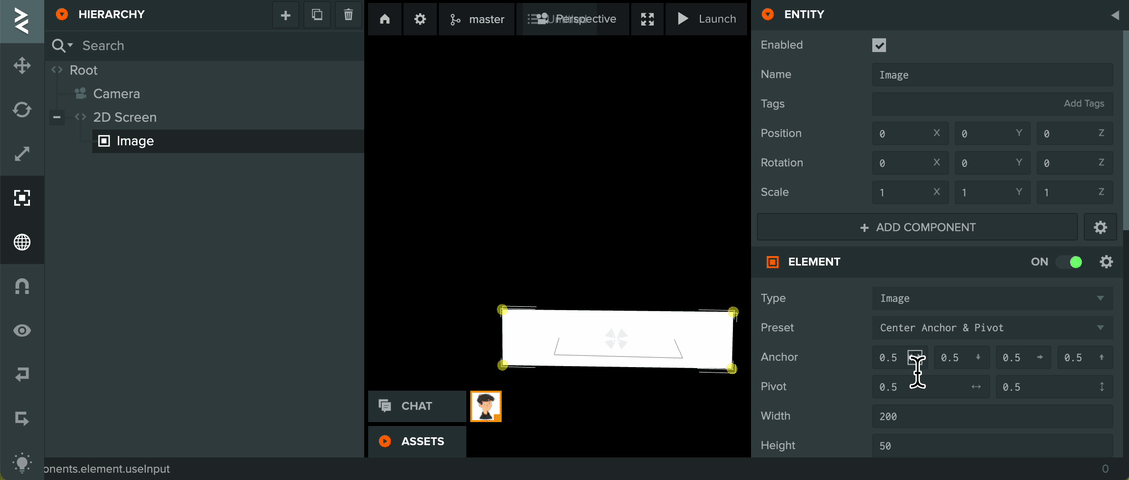Open the Hierarchy search filter dropdown
The width and height of the screenshot is (1129, 480).
(x=63, y=45)
